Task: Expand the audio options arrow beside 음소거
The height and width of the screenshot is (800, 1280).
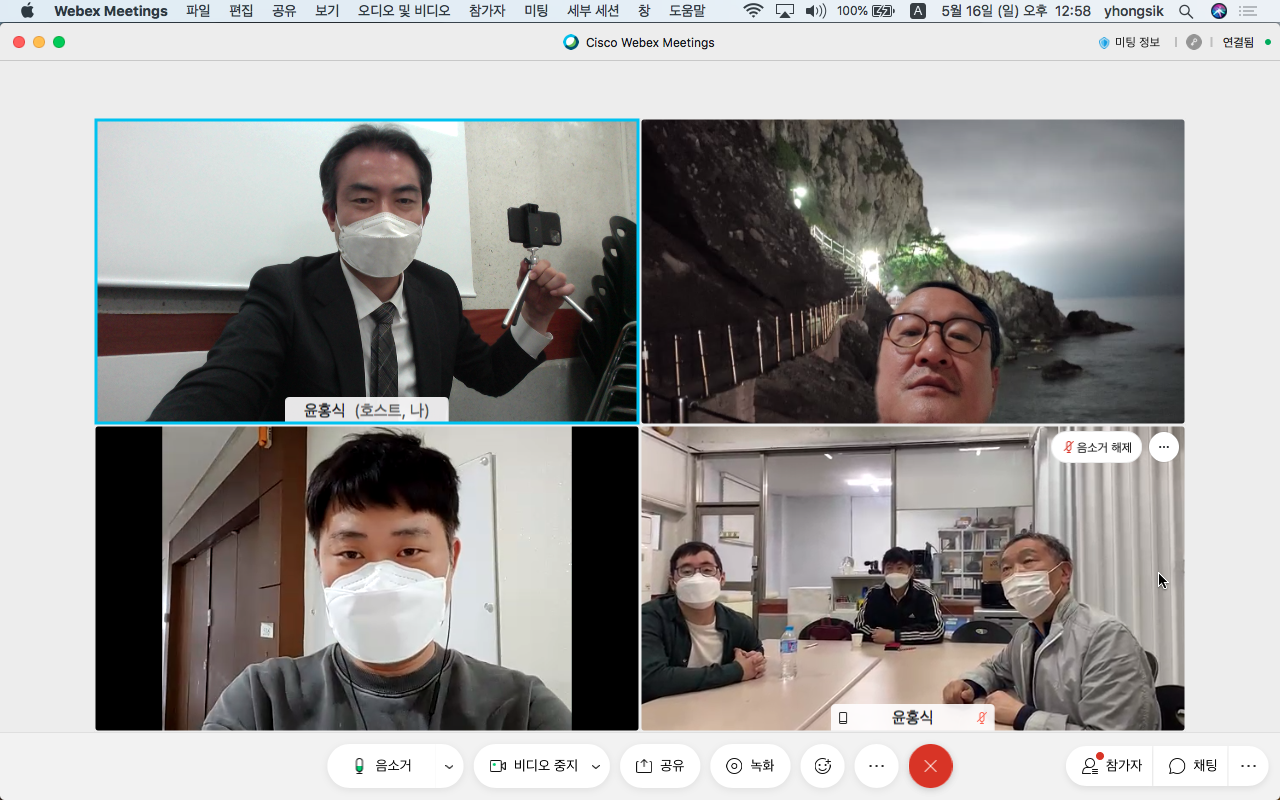Action: click(x=449, y=767)
